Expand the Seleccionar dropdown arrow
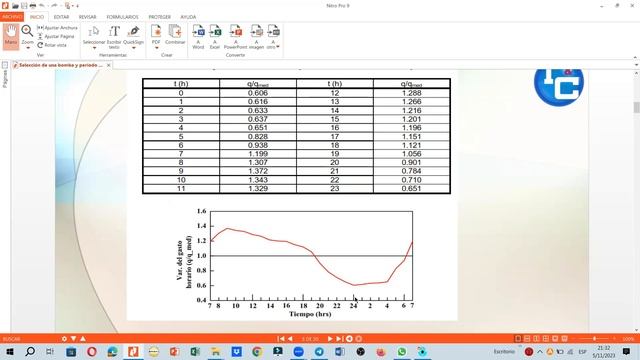 (x=94, y=48)
